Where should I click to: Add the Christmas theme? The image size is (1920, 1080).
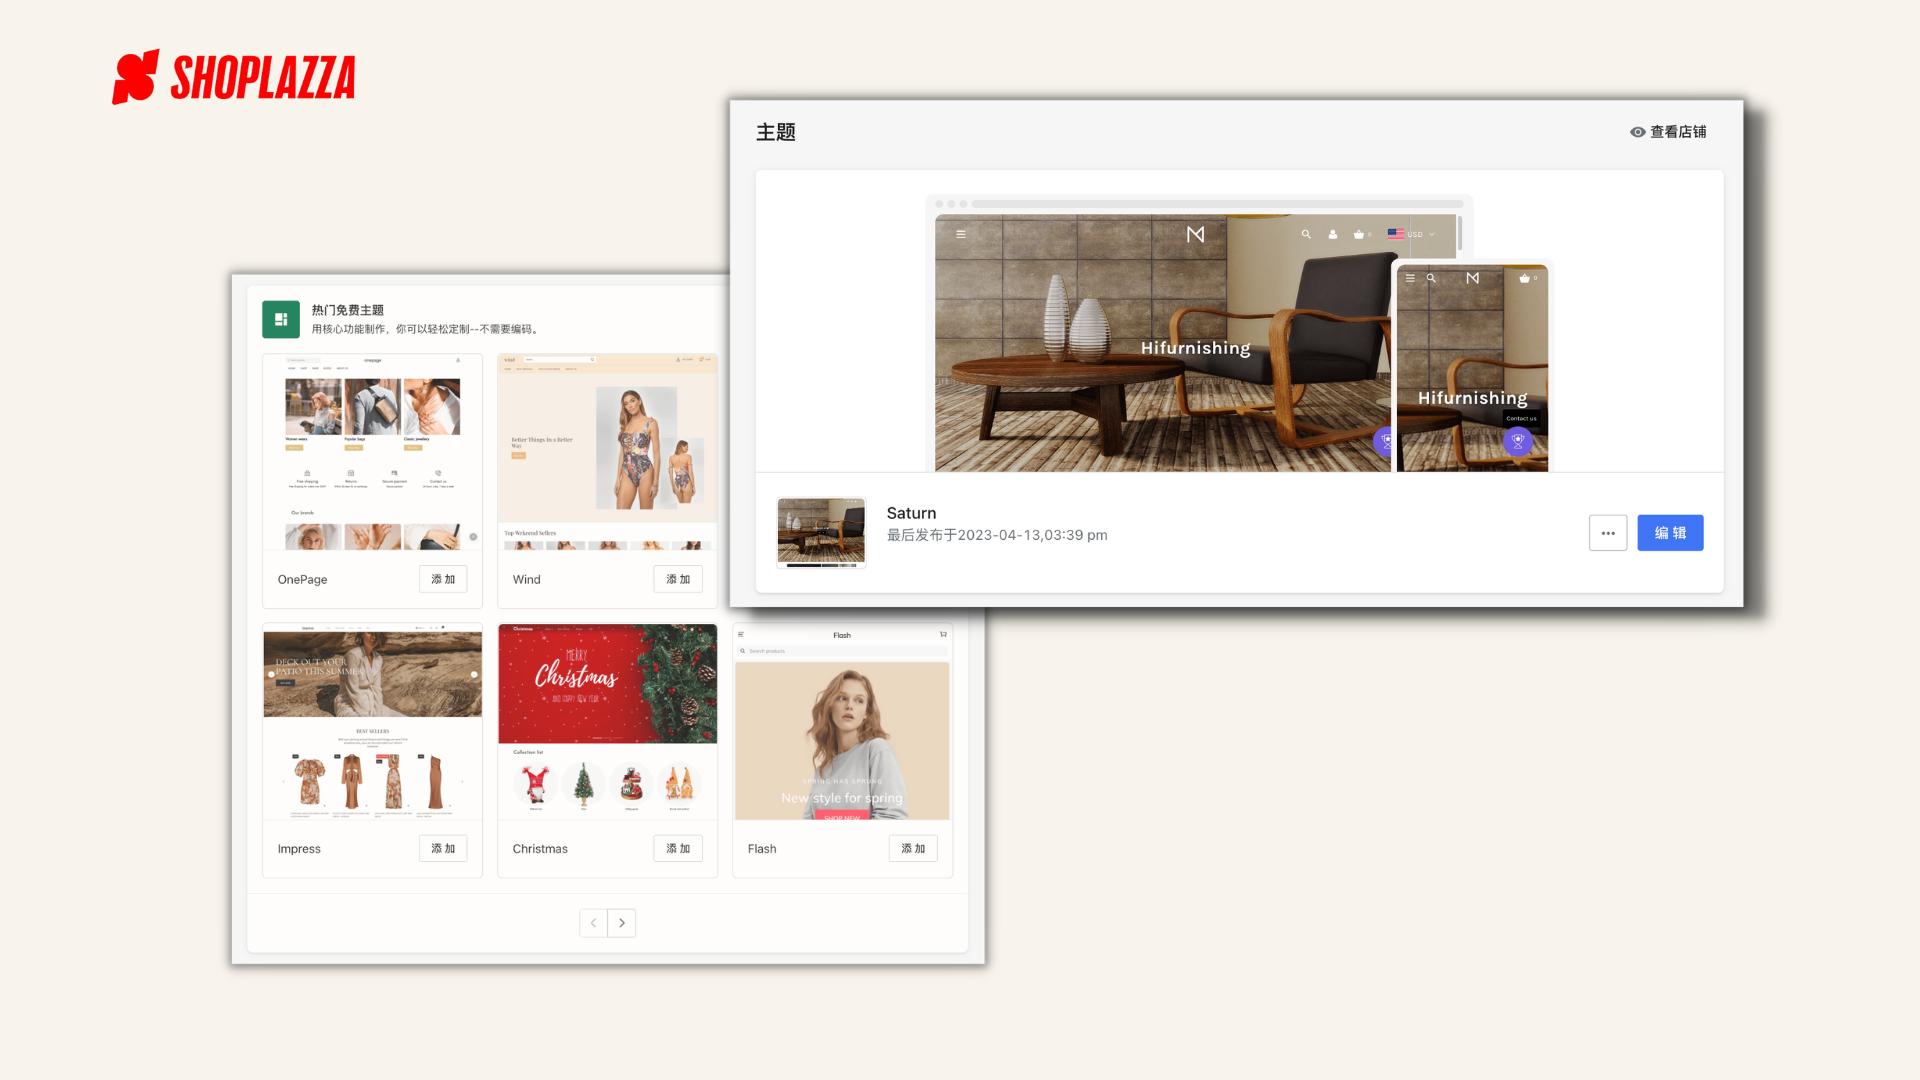click(x=677, y=848)
